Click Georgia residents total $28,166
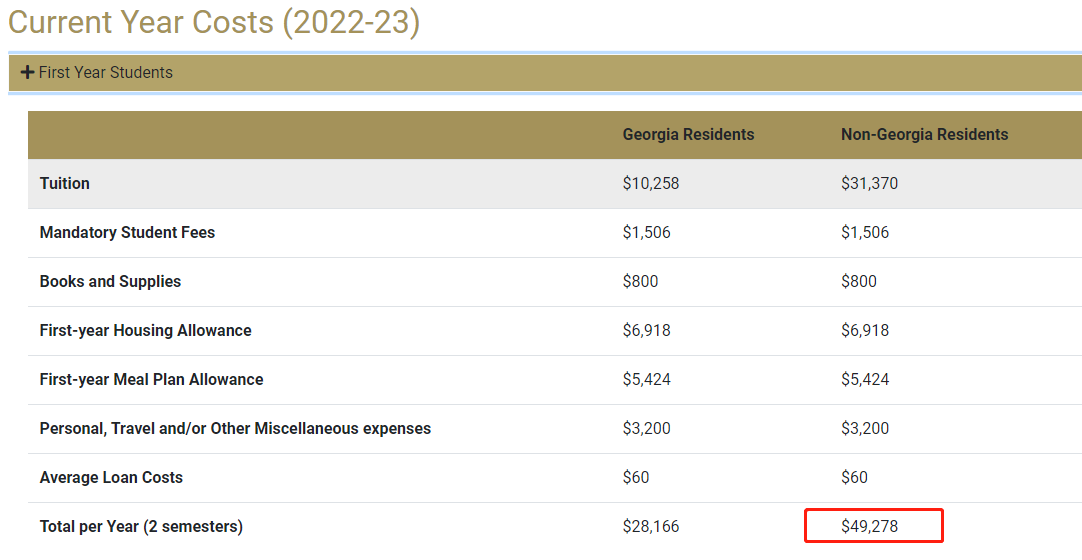 pyautogui.click(x=650, y=526)
